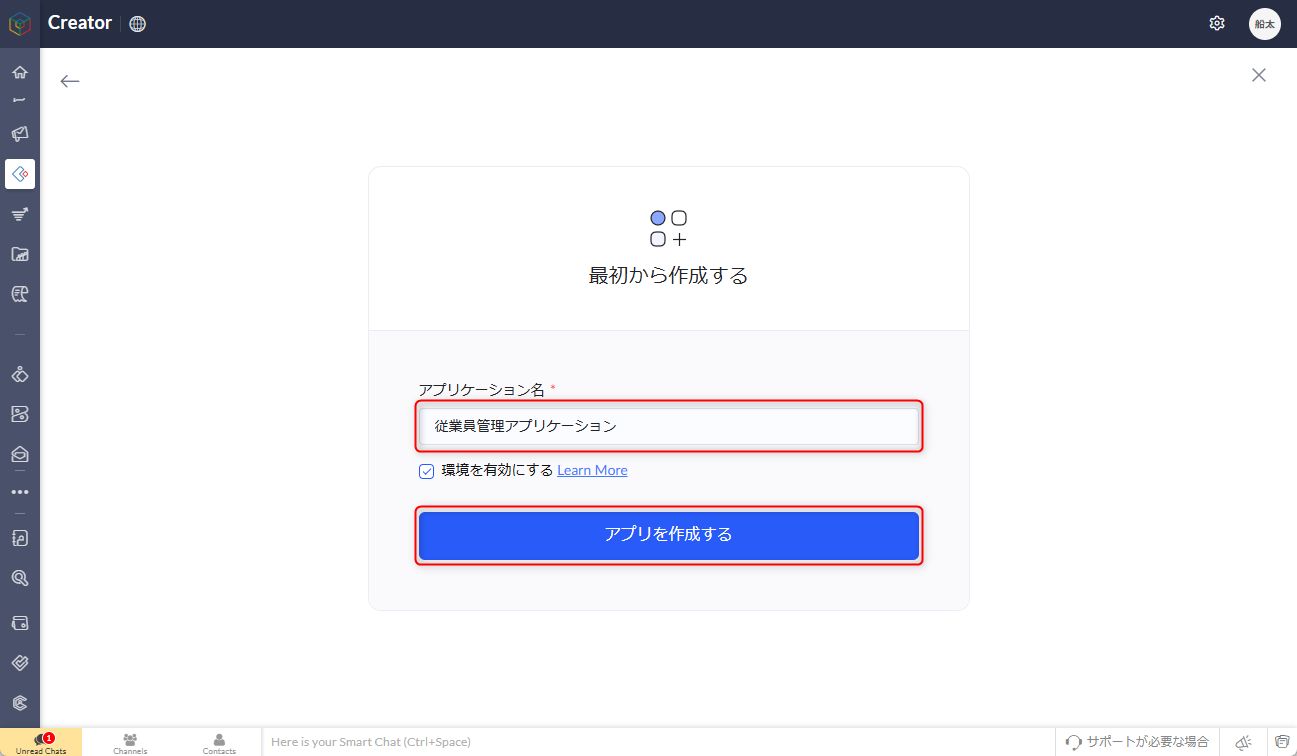Open the envelope icon in the left sidebar
The image size is (1297, 756).
[20, 454]
